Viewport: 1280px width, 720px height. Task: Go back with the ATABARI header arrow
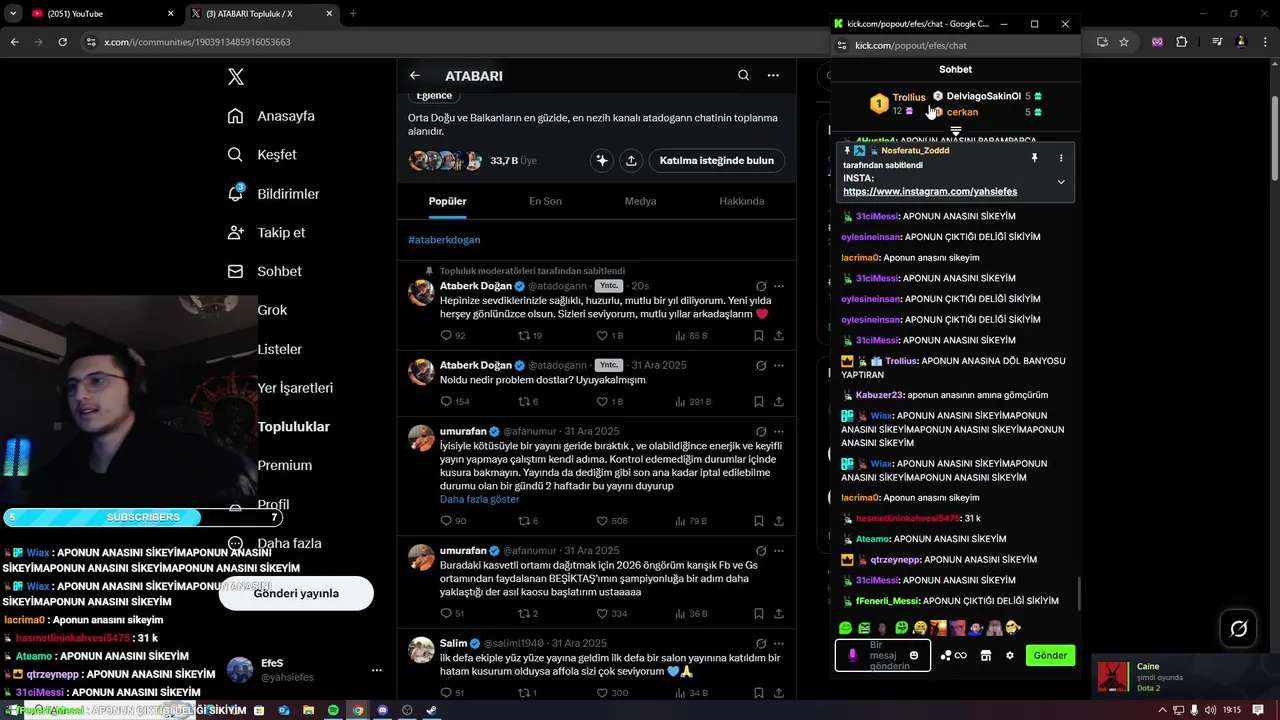coord(415,76)
